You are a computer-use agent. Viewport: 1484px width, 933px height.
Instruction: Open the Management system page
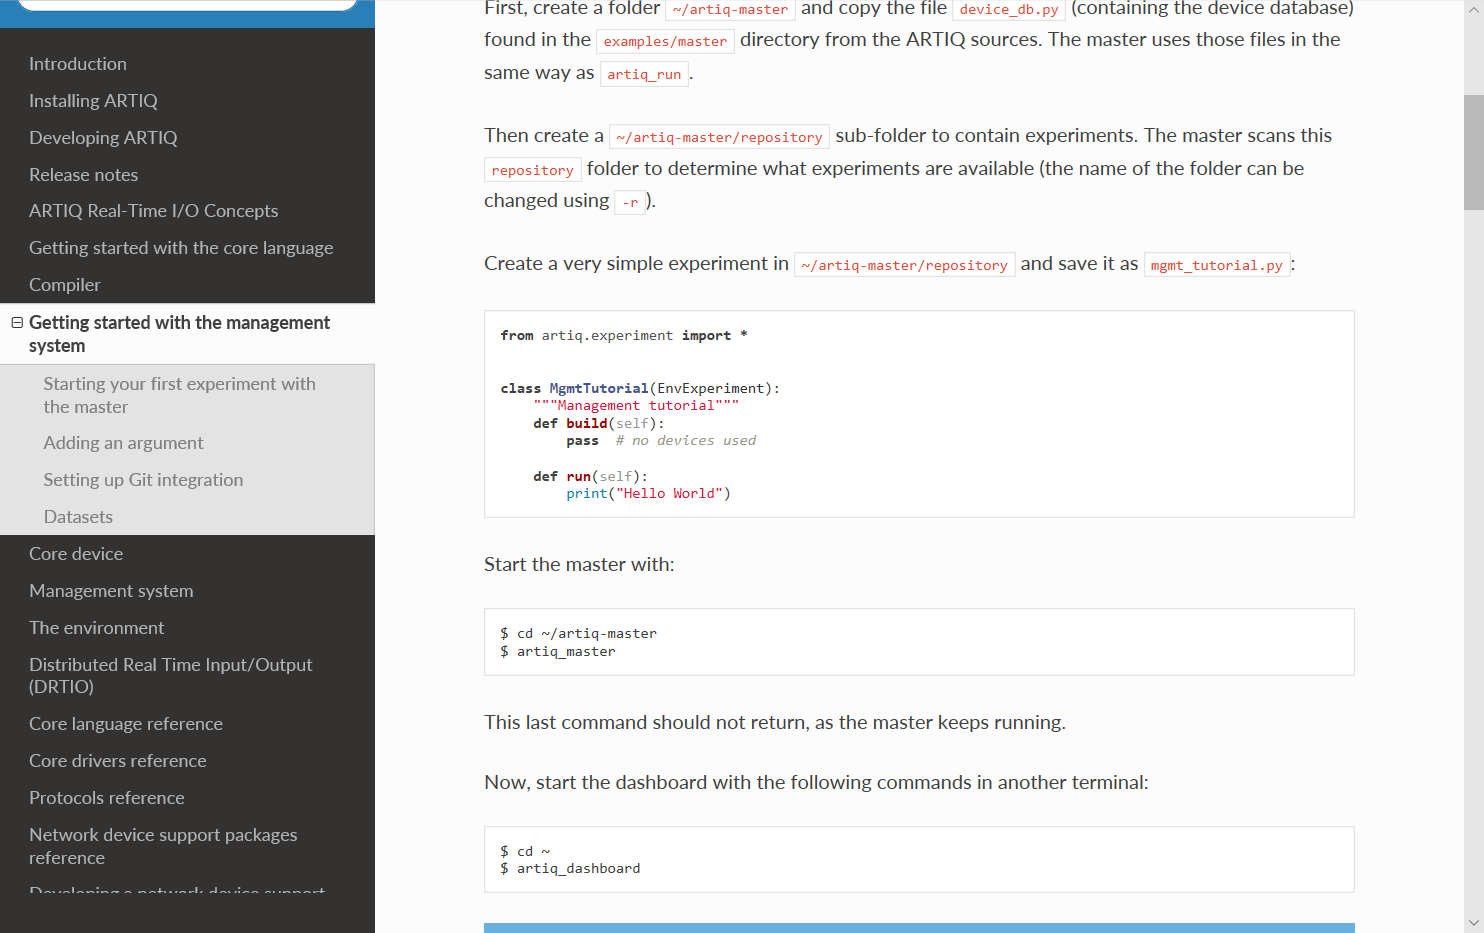click(x=111, y=590)
